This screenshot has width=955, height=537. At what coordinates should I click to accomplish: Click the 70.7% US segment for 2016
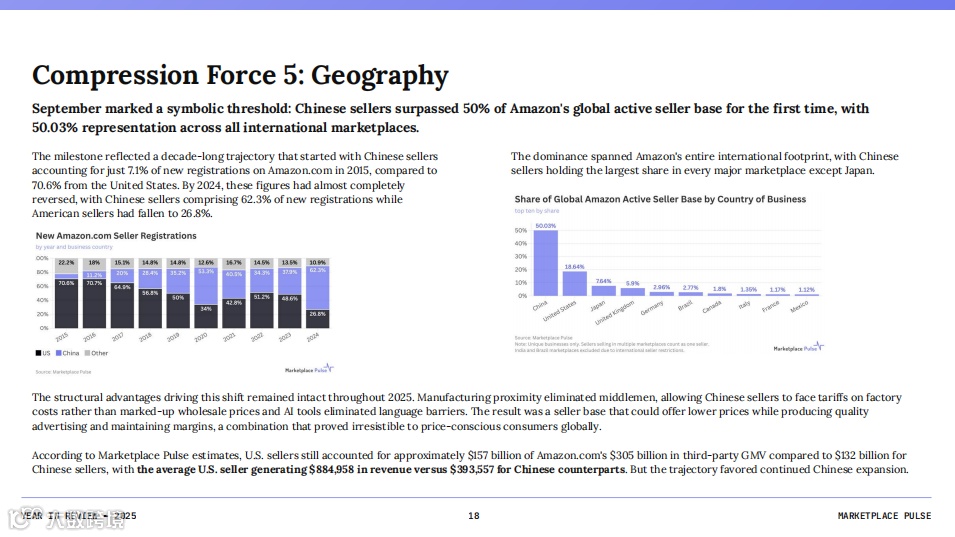(x=94, y=304)
